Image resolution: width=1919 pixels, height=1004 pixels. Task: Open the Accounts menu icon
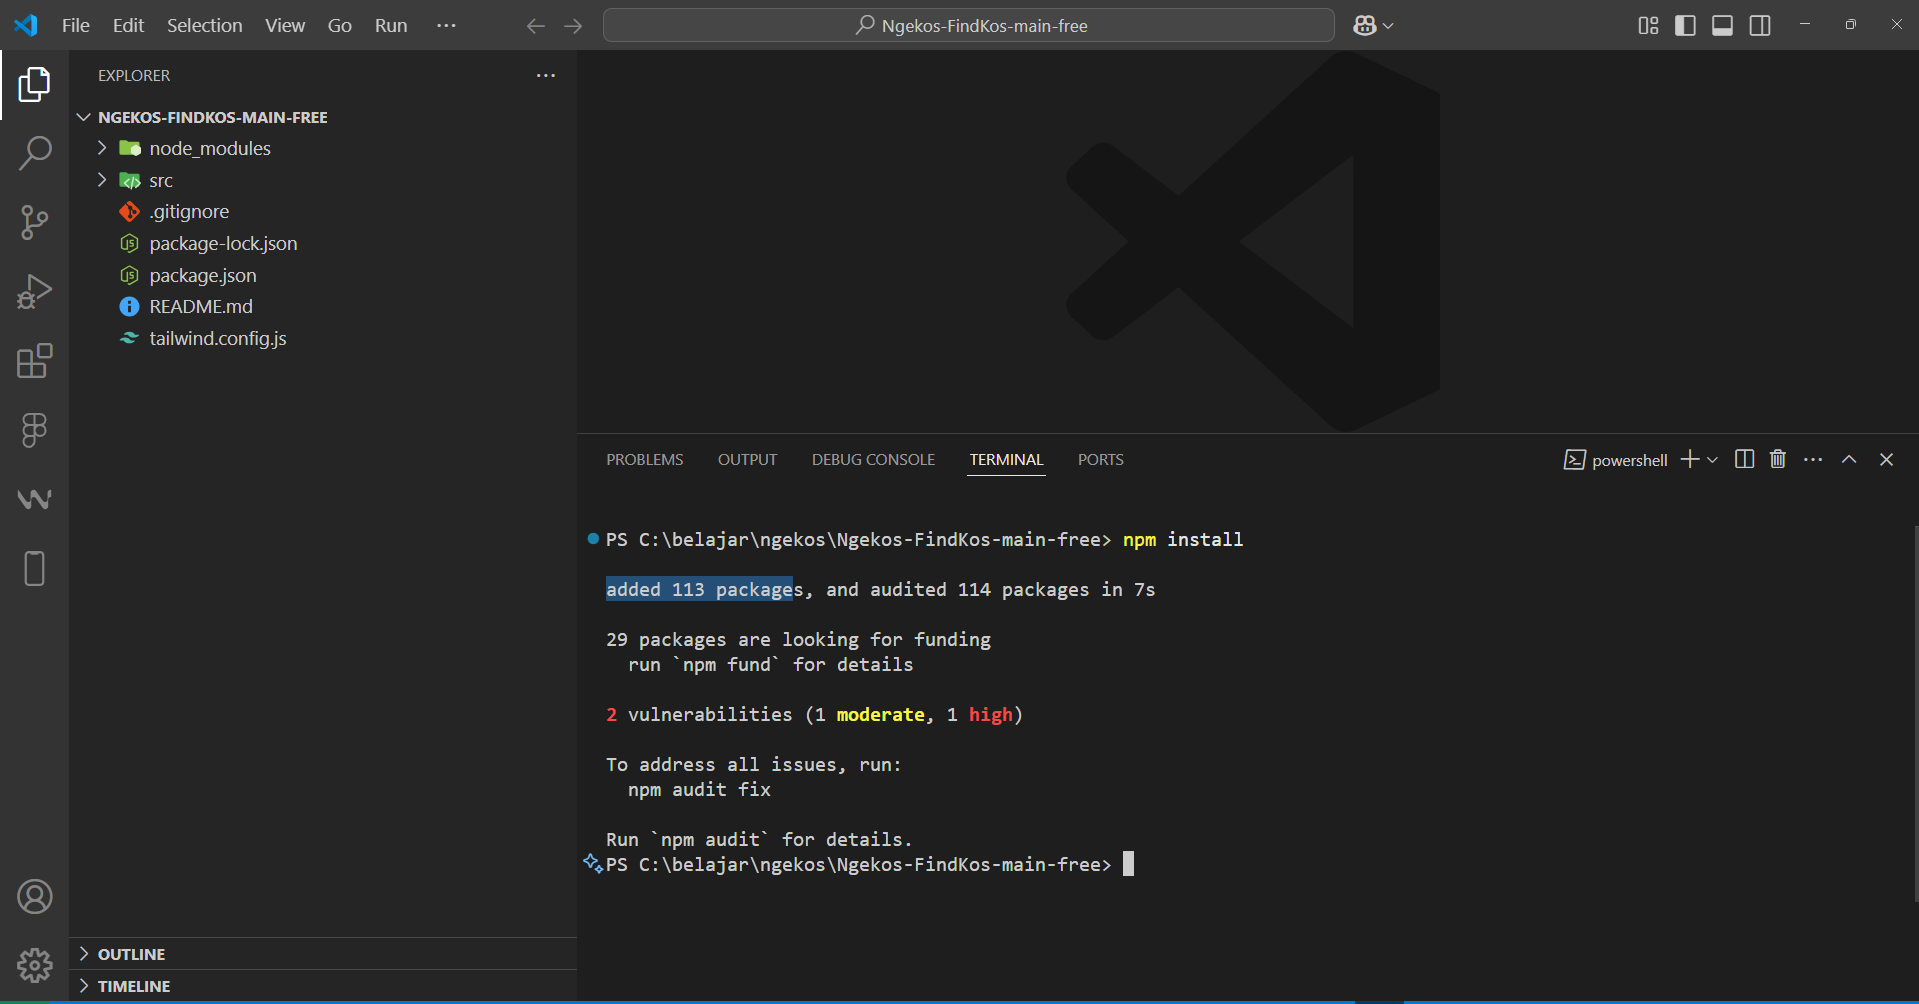pyautogui.click(x=34, y=897)
